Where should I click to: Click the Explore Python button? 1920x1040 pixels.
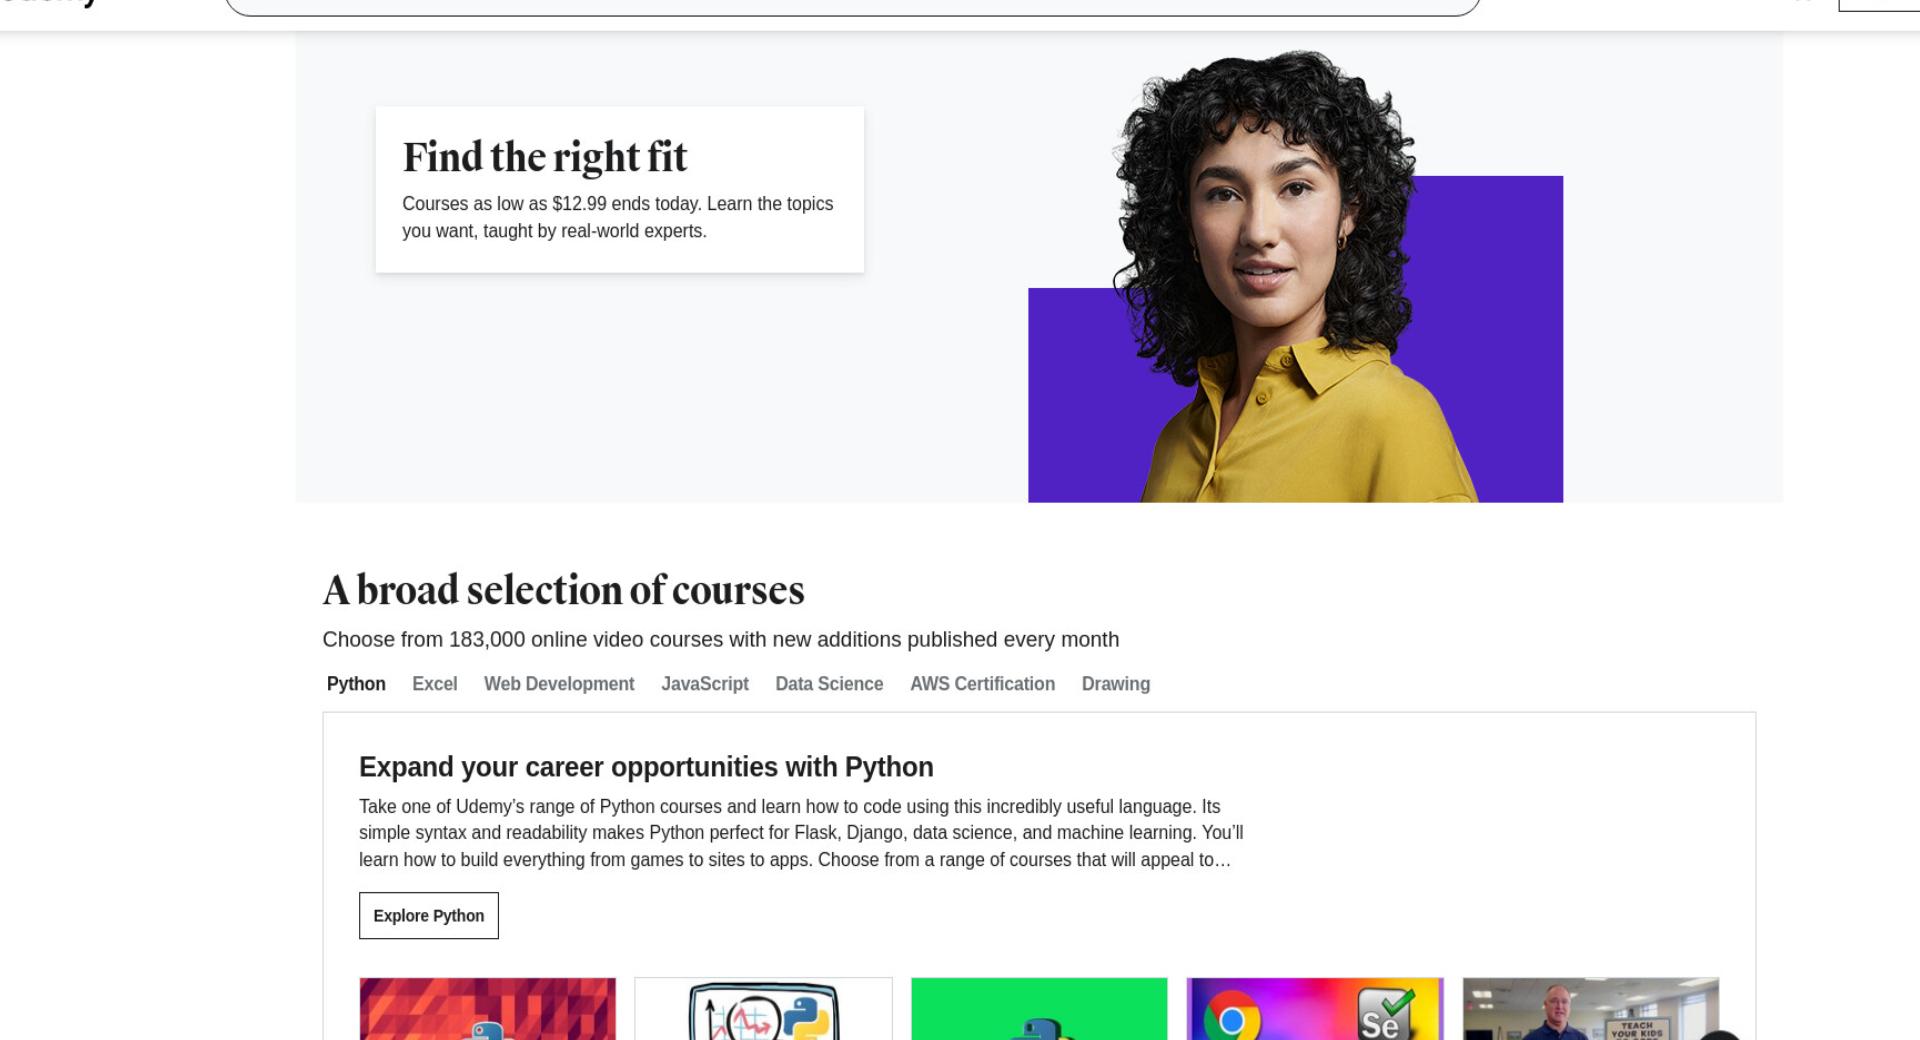[429, 916]
